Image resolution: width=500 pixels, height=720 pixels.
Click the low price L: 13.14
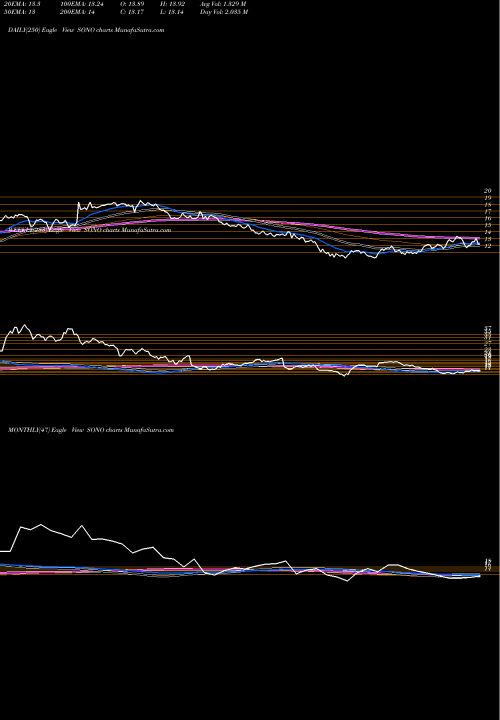[171, 12]
